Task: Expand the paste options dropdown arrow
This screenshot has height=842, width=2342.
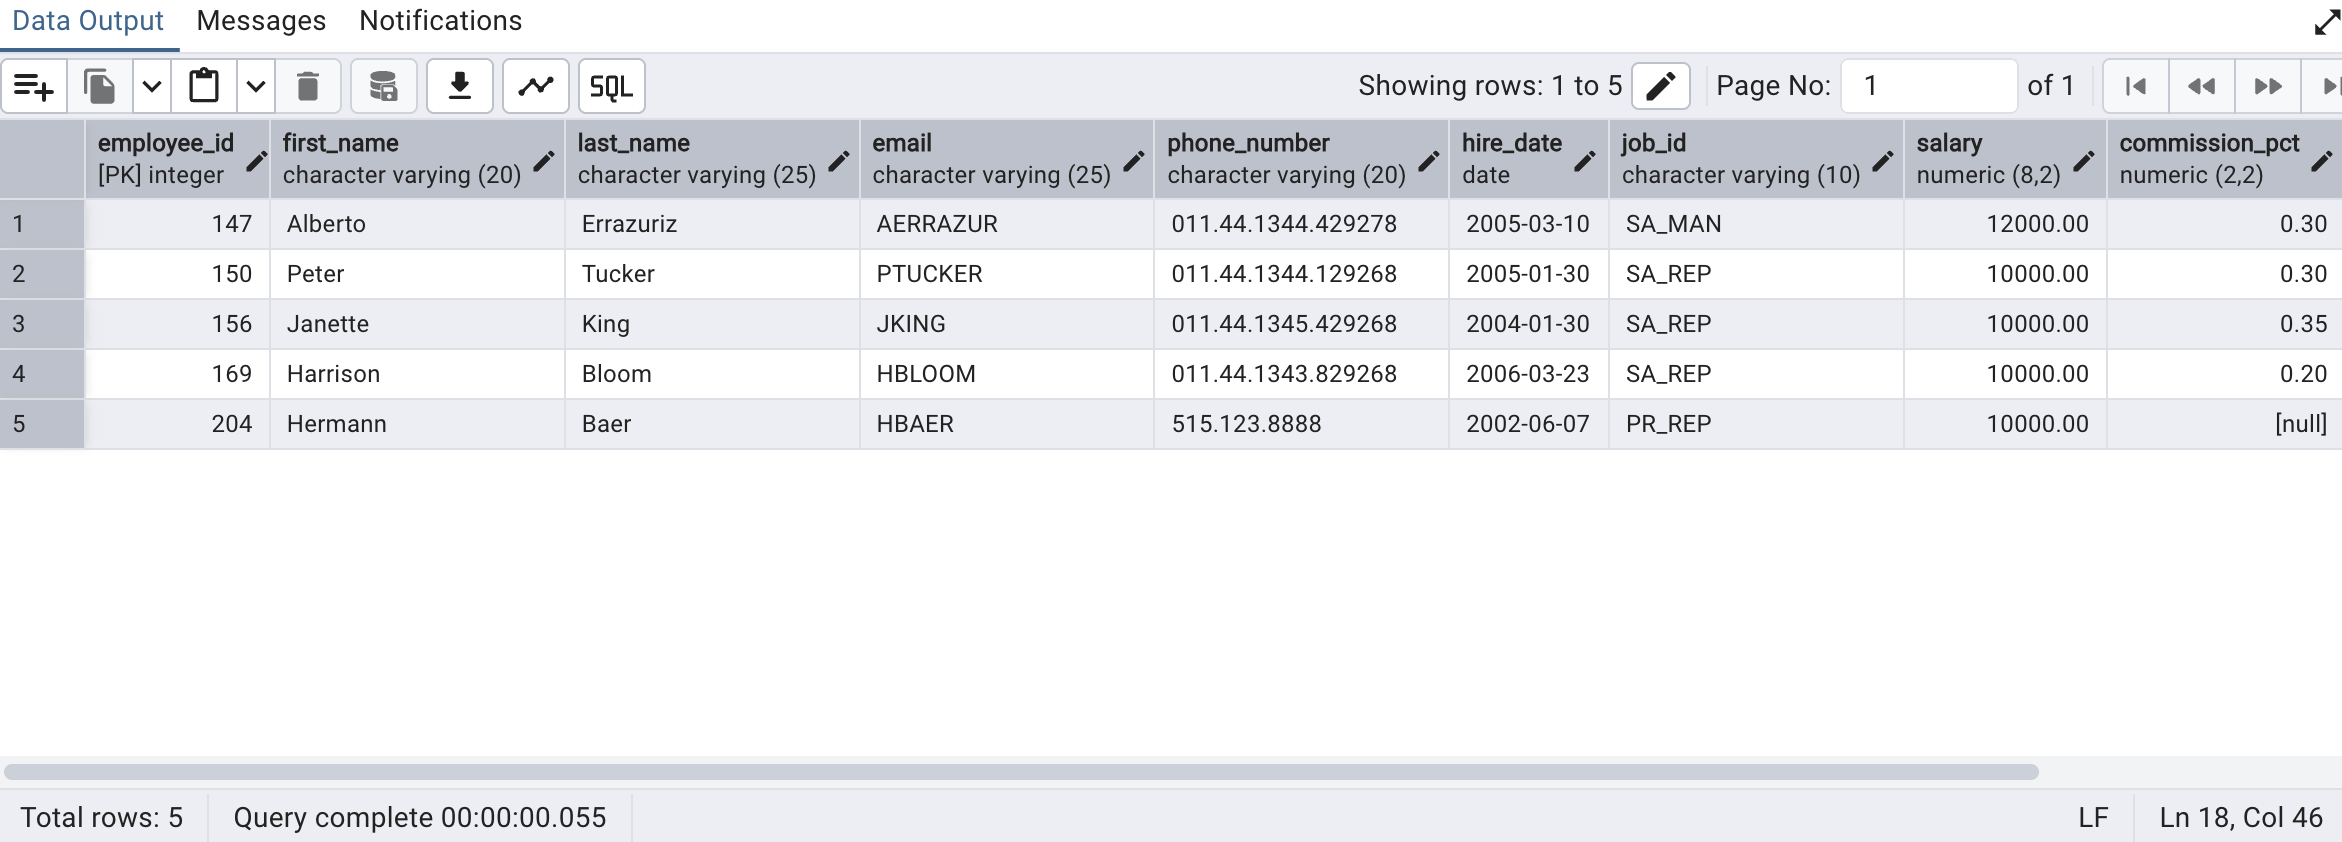Action: click(256, 87)
